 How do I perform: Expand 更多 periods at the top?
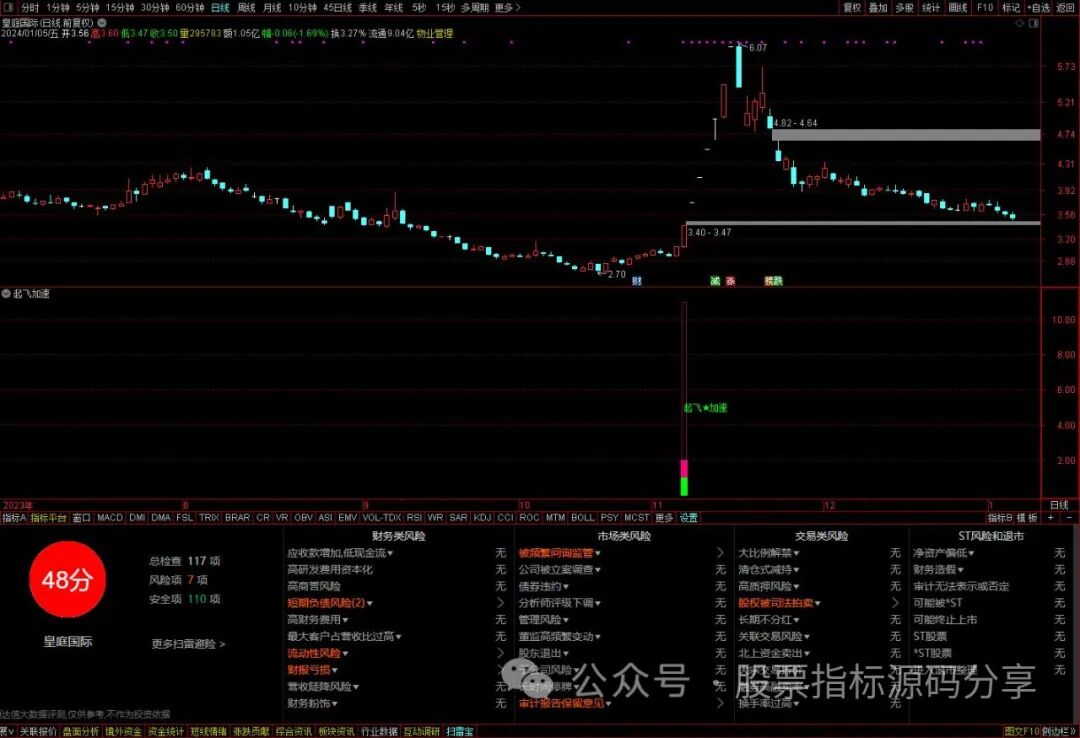(x=507, y=8)
